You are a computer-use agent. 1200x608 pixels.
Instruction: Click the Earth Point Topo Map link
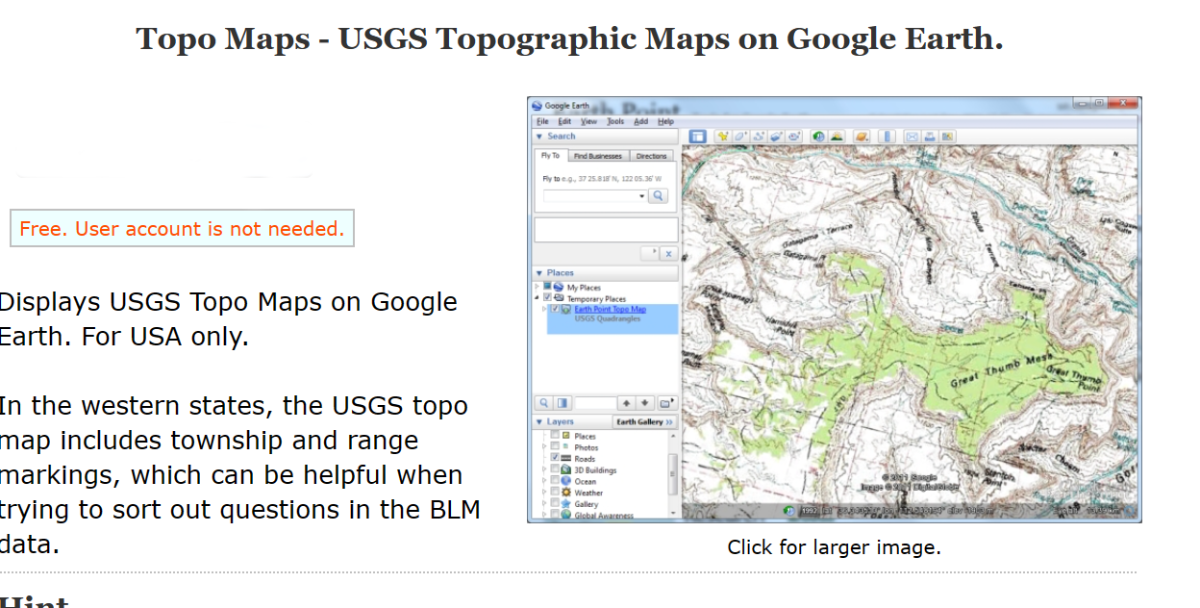(610, 309)
